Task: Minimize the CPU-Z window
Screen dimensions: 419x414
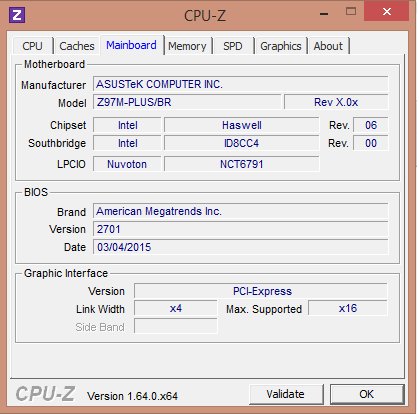Action: click(x=324, y=14)
